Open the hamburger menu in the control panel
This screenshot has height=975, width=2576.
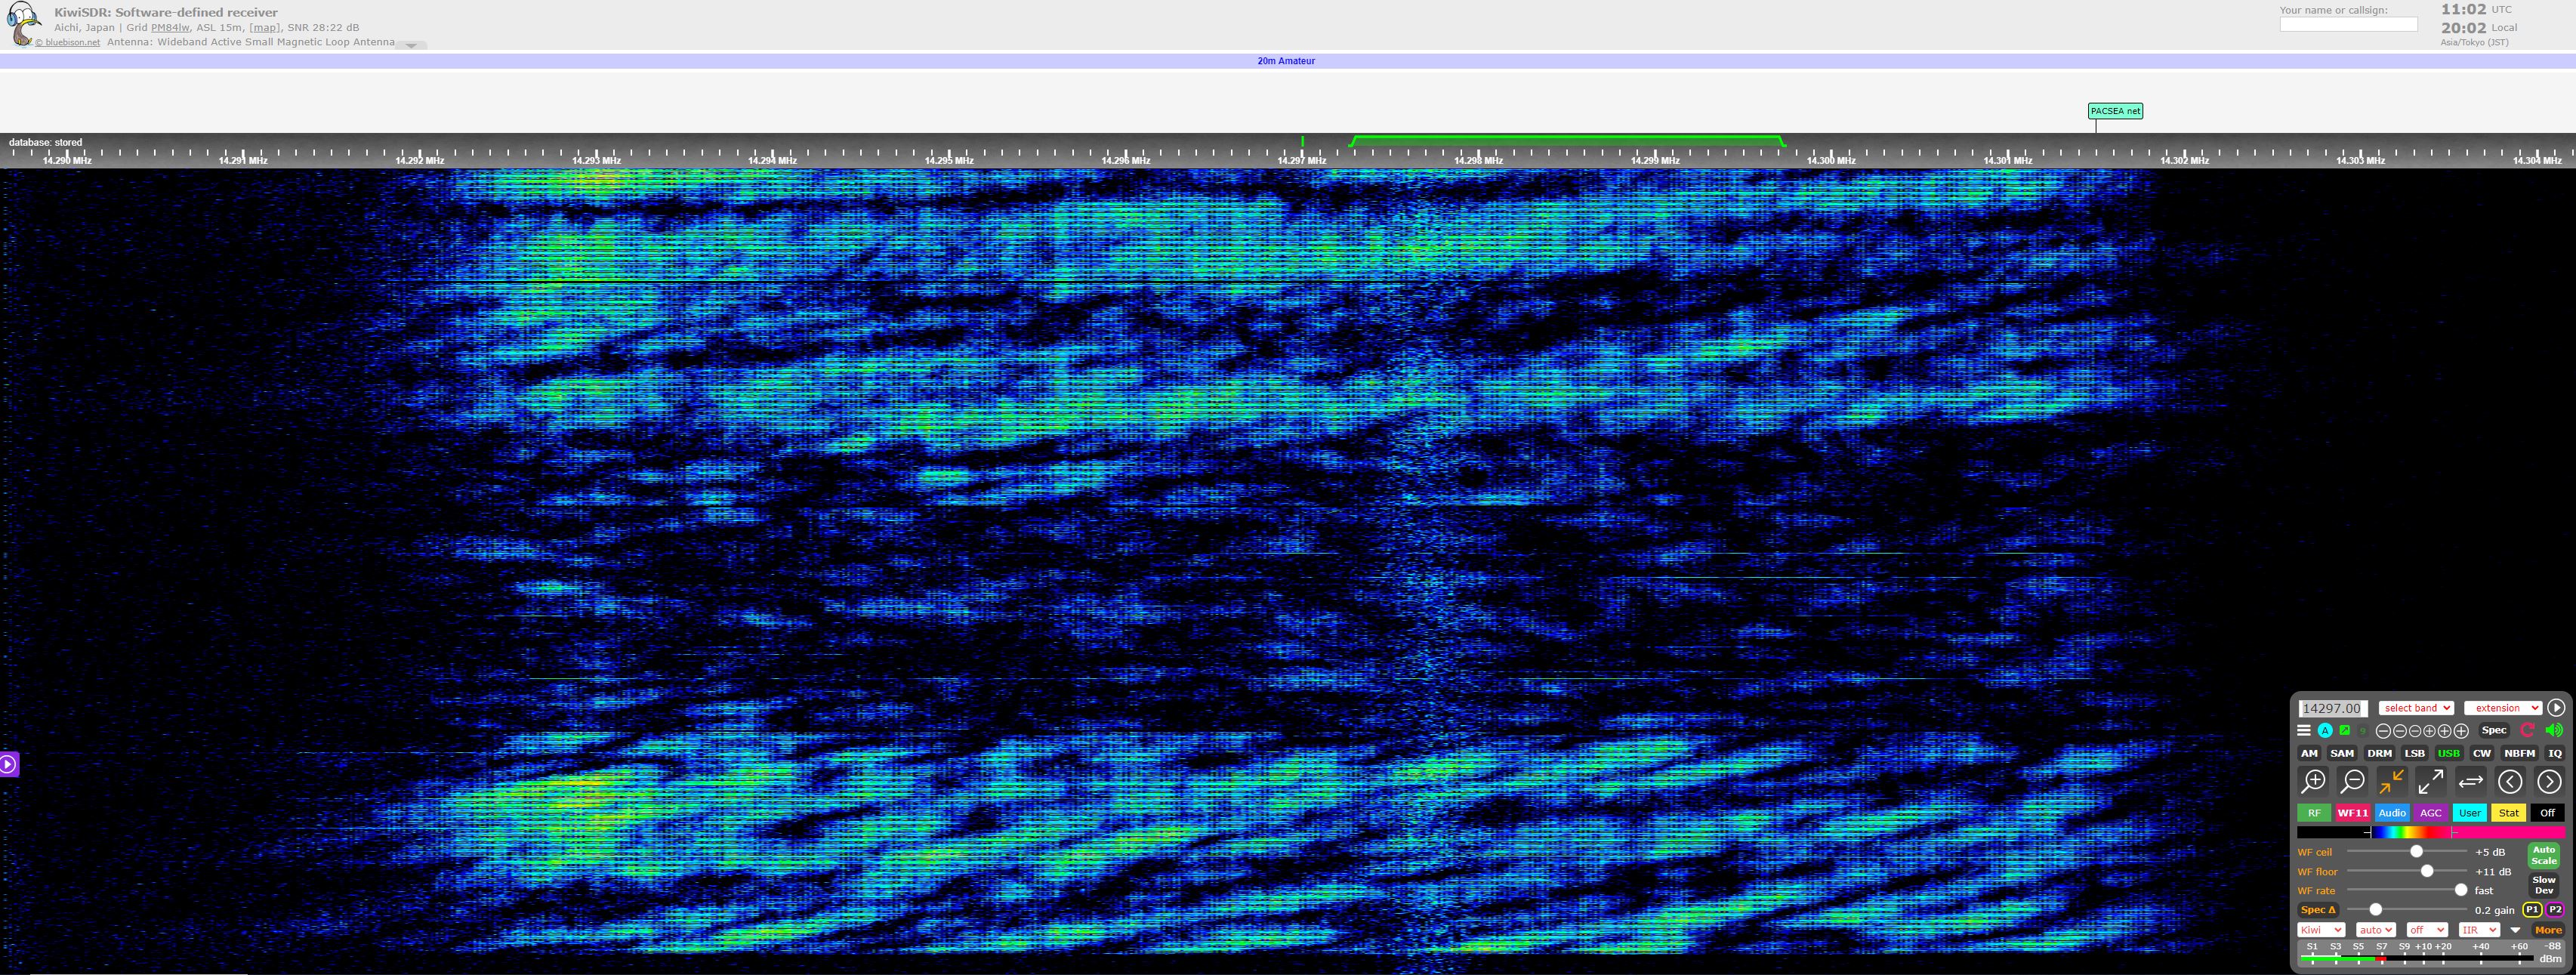[2304, 730]
